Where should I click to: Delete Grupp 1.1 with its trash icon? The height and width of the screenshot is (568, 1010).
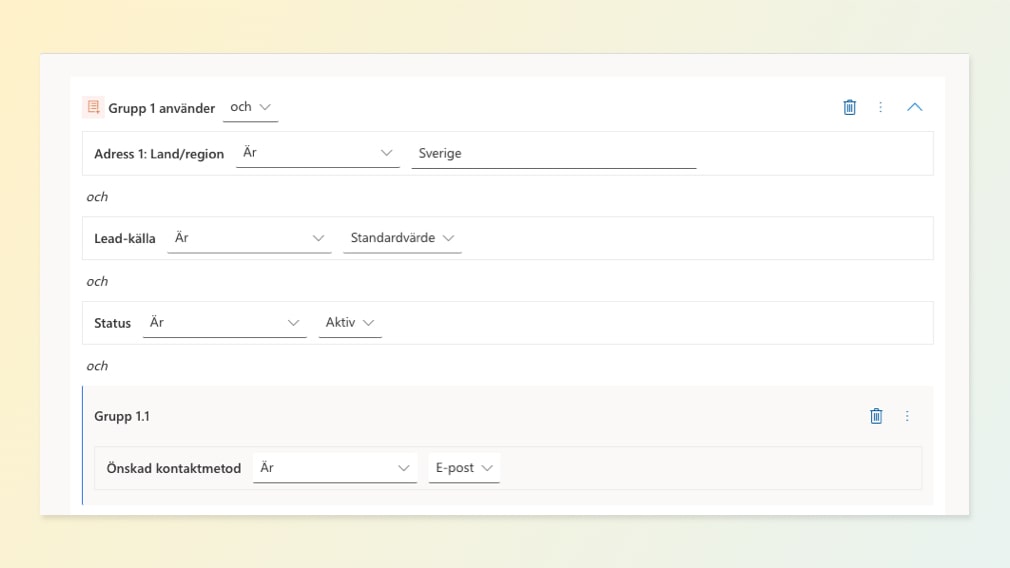(x=876, y=416)
